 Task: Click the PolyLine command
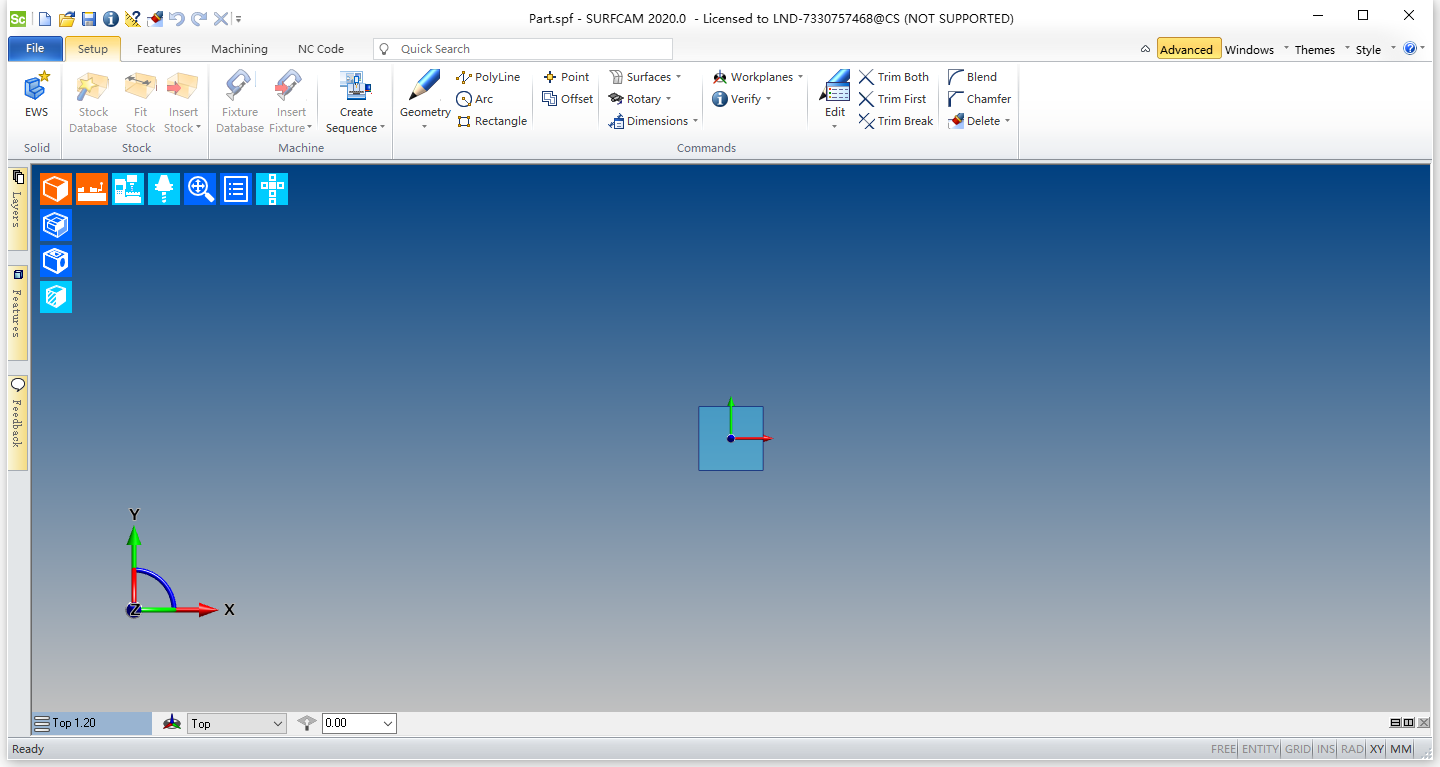coord(488,77)
